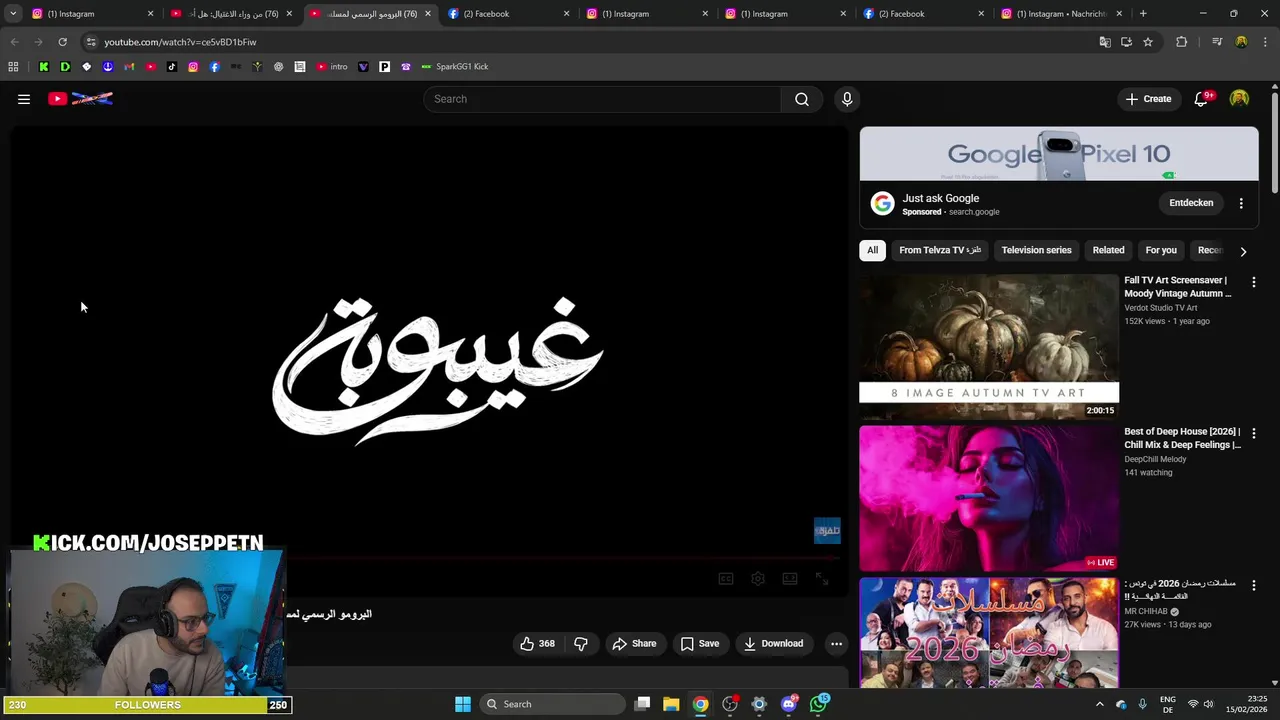Open options for Best of Deep House video
Viewport: 1280px width, 720px height.
1253,433
